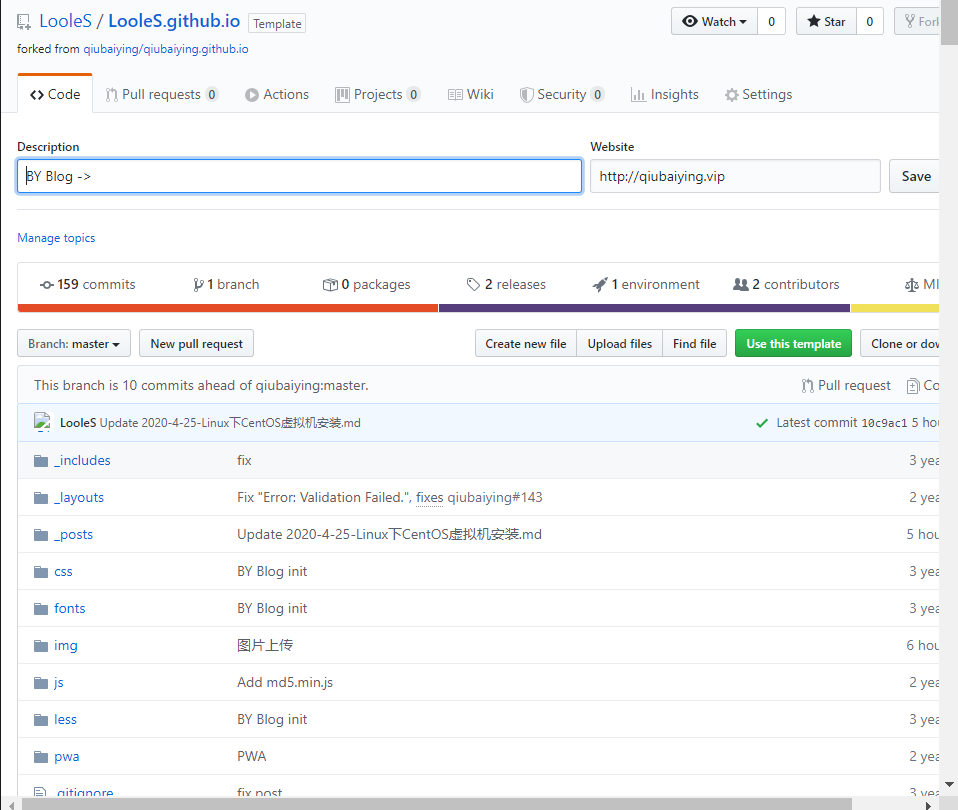
Task: Click the eye icon in Watch button
Action: 690,21
